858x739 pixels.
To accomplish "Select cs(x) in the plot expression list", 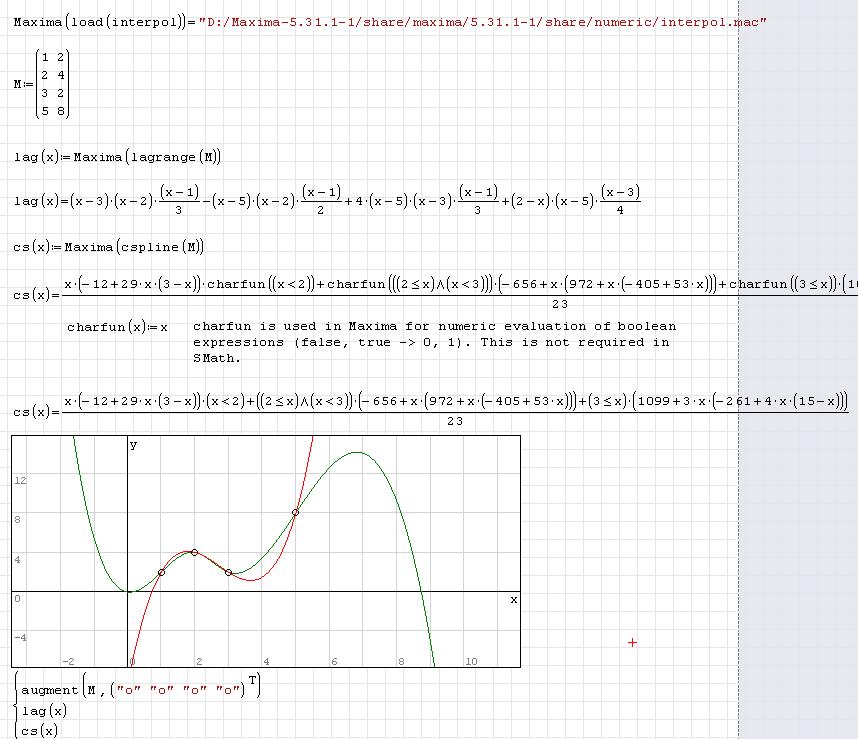I will point(42,730).
